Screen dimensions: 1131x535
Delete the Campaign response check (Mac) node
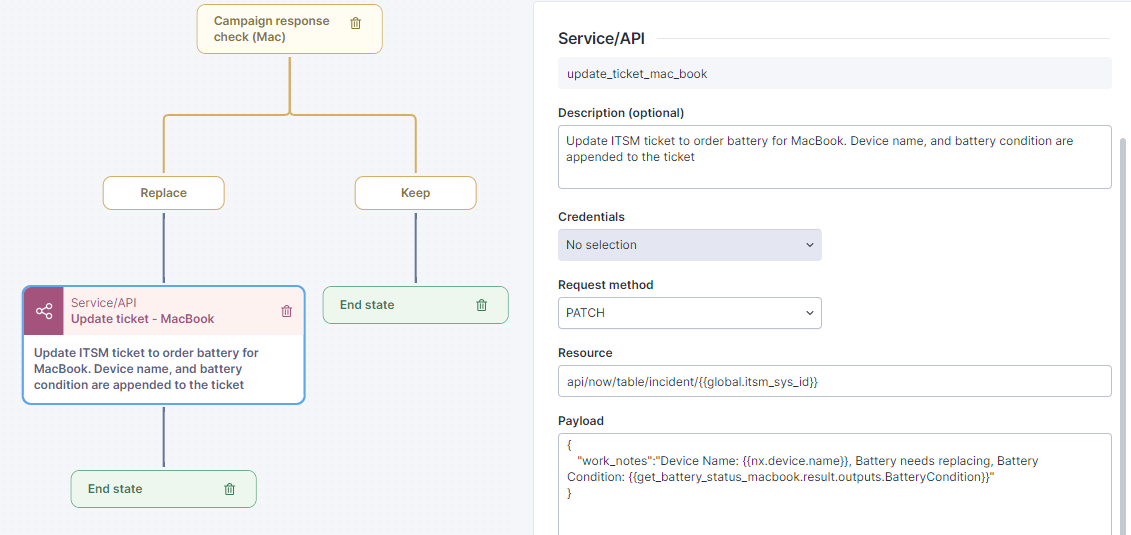[356, 23]
